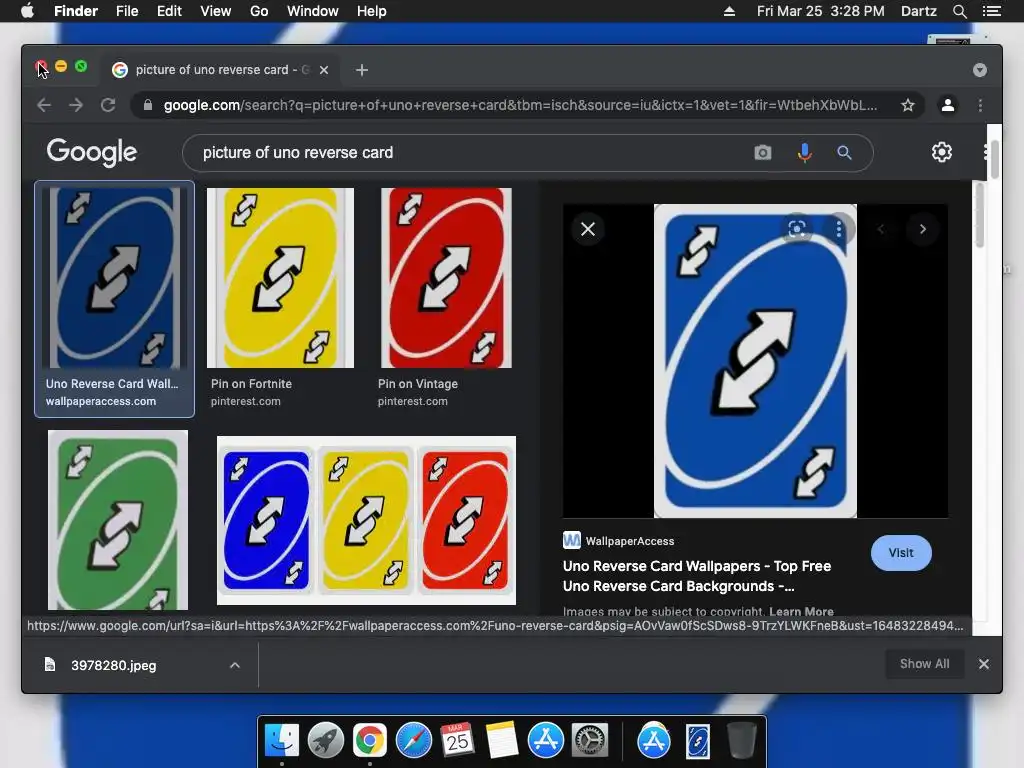Close the image preview panel
Image resolution: width=1024 pixels, height=768 pixels.
point(588,229)
